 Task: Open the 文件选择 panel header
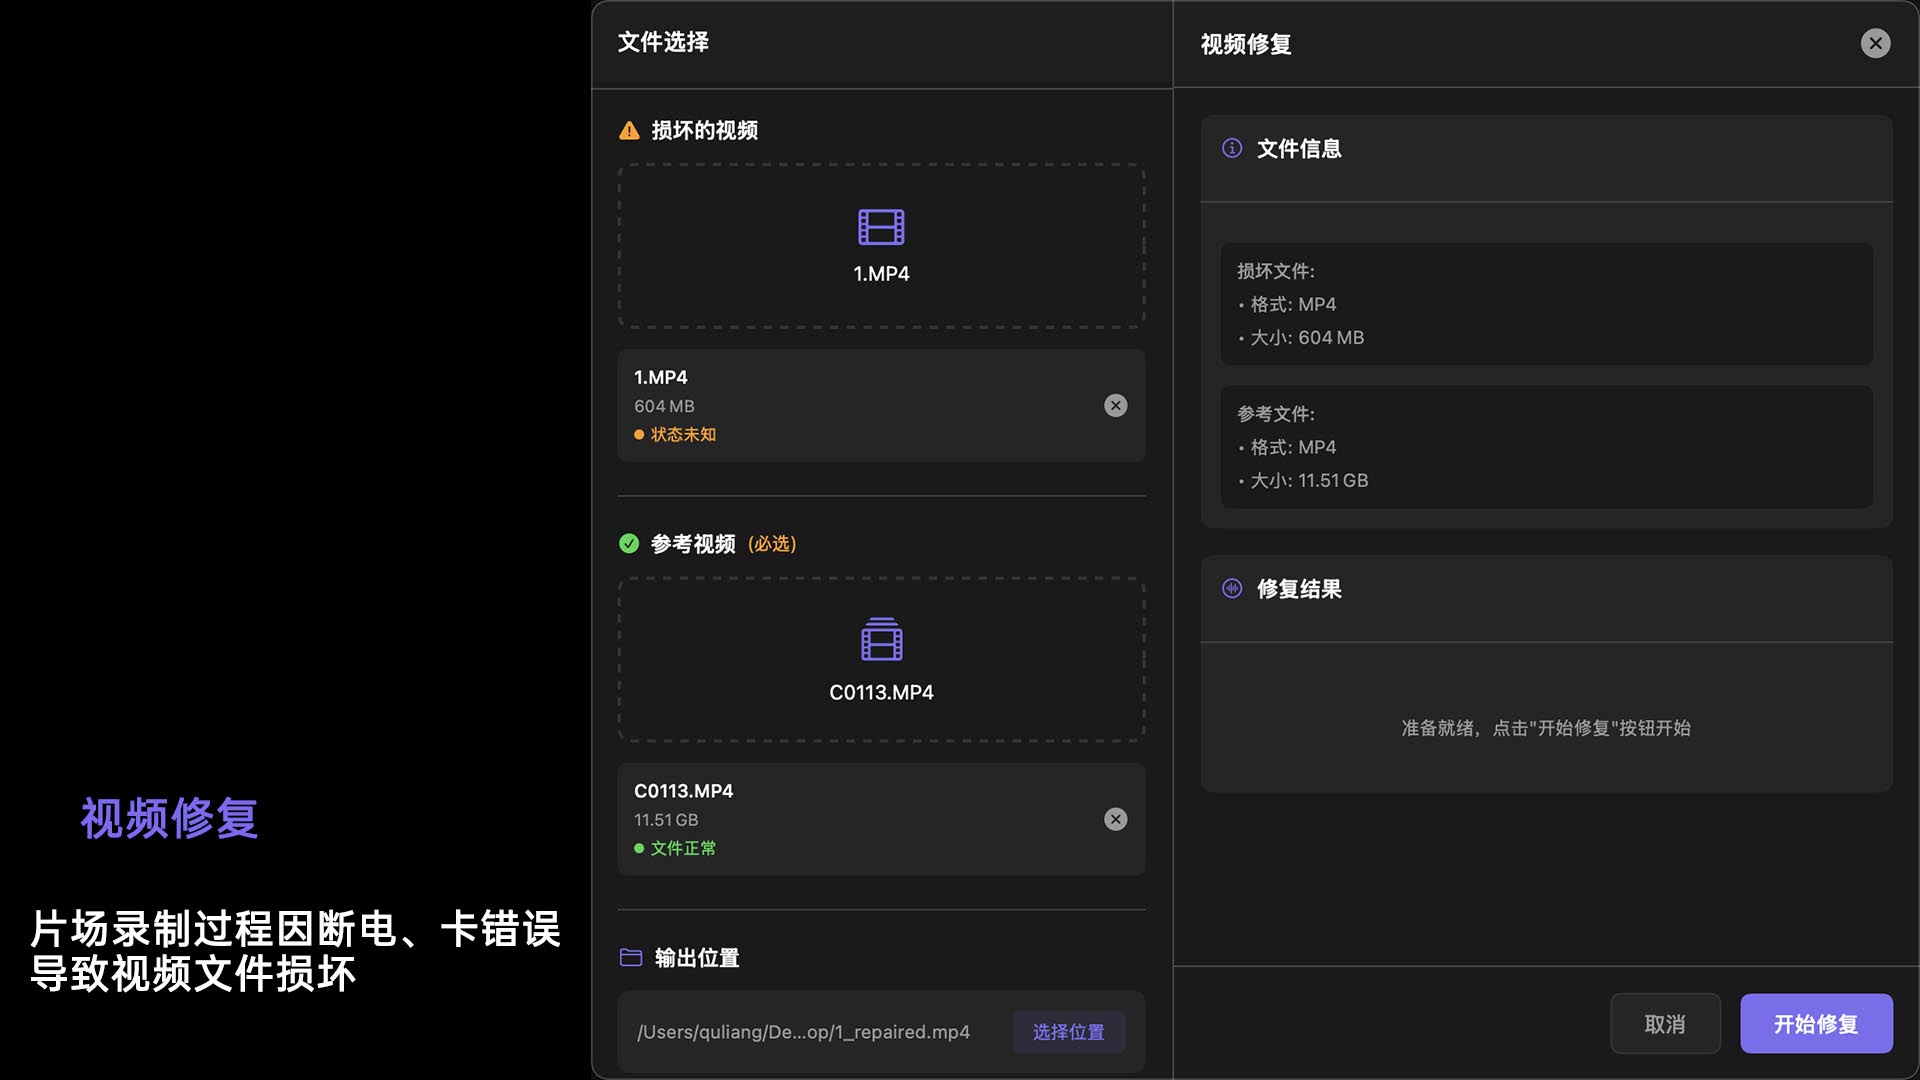tap(662, 43)
